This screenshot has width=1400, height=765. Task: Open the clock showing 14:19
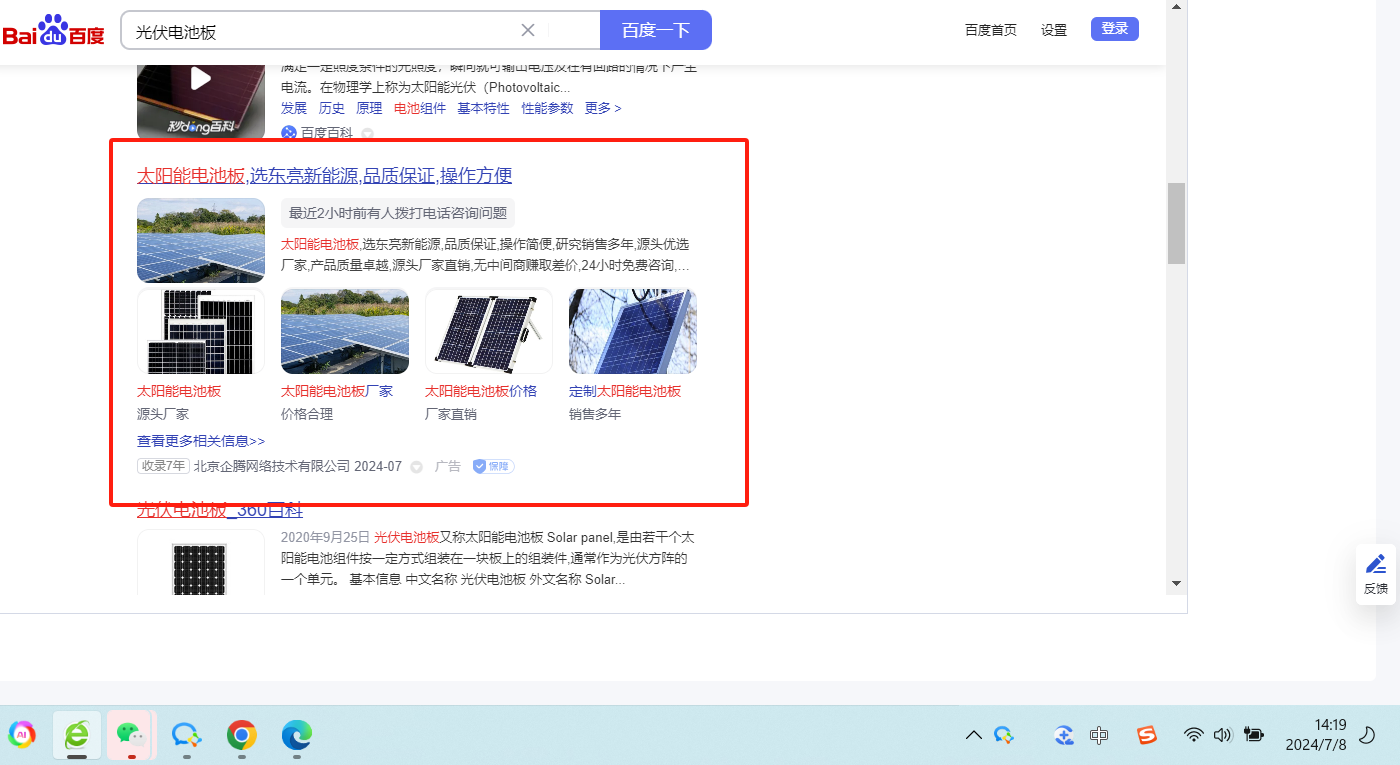[1316, 735]
